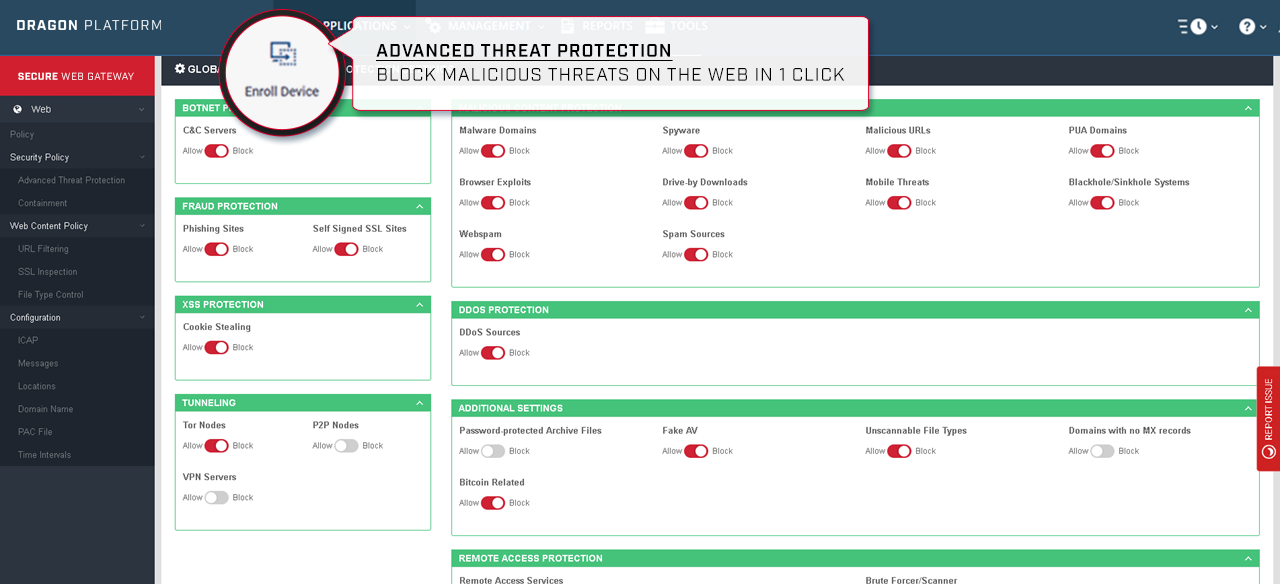The image size is (1280, 584).
Task: Toggle Malicious URLs switch
Action: pyautogui.click(x=899, y=151)
